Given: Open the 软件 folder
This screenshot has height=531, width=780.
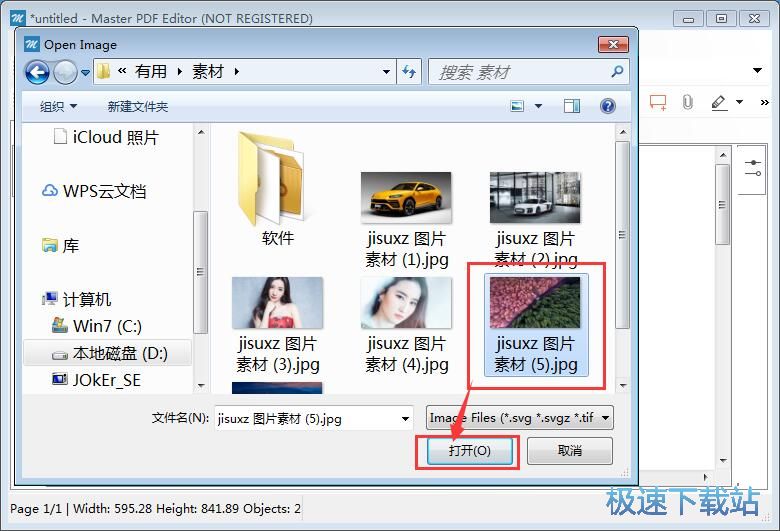Looking at the screenshot, I should point(278,189).
